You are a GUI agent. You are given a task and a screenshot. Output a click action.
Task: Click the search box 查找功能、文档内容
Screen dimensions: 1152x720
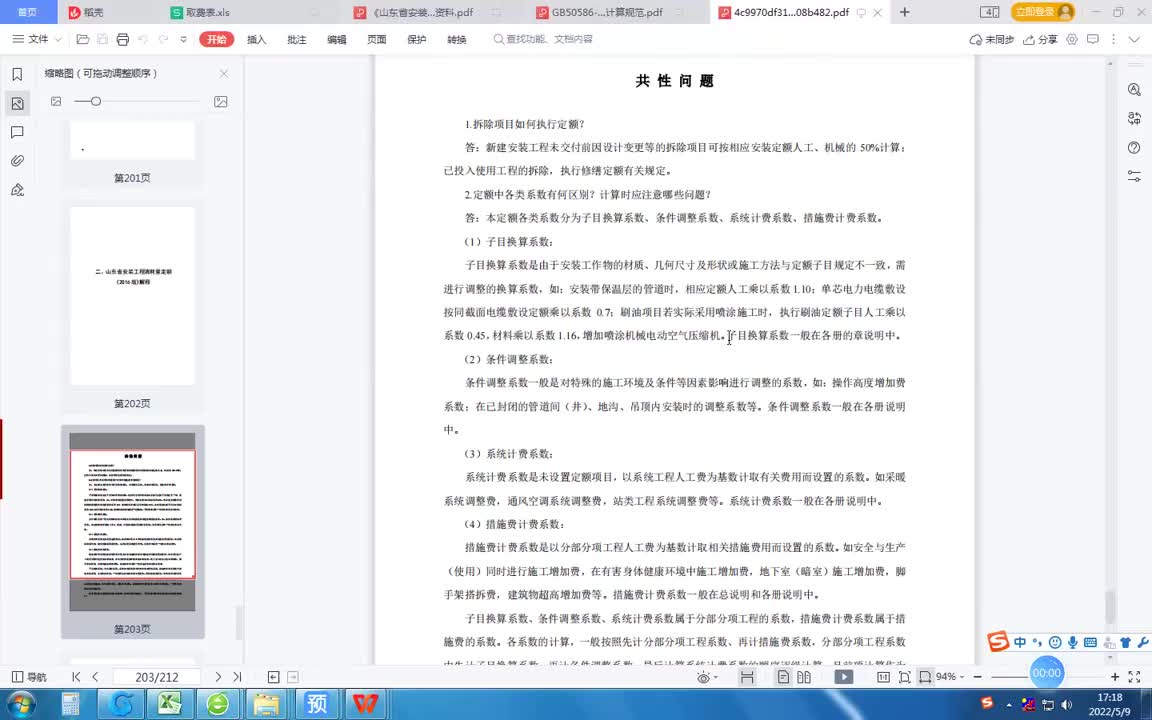click(544, 39)
